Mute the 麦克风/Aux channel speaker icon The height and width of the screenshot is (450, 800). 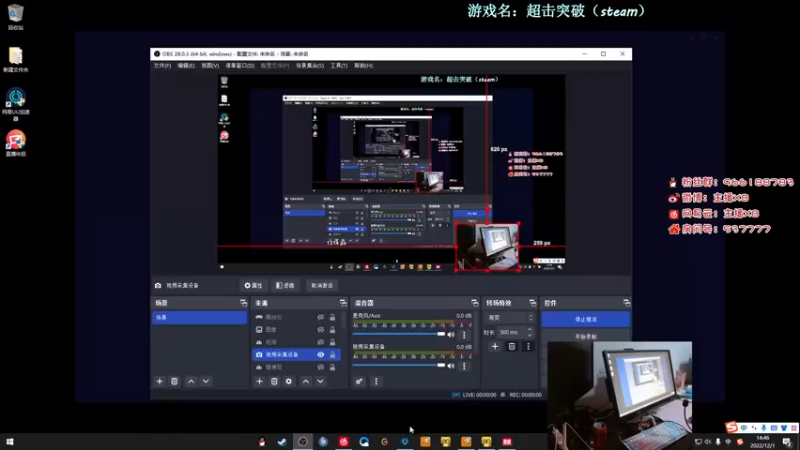tap(451, 335)
